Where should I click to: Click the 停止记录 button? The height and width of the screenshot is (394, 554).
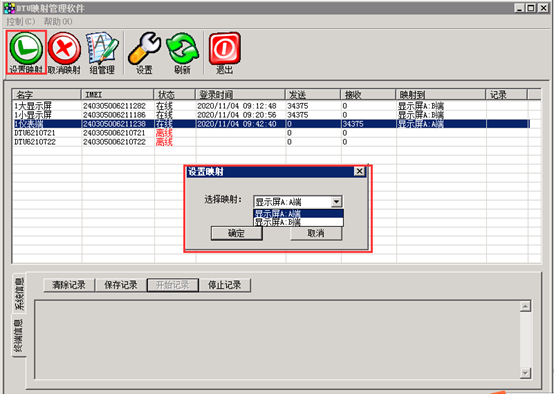coord(225,285)
